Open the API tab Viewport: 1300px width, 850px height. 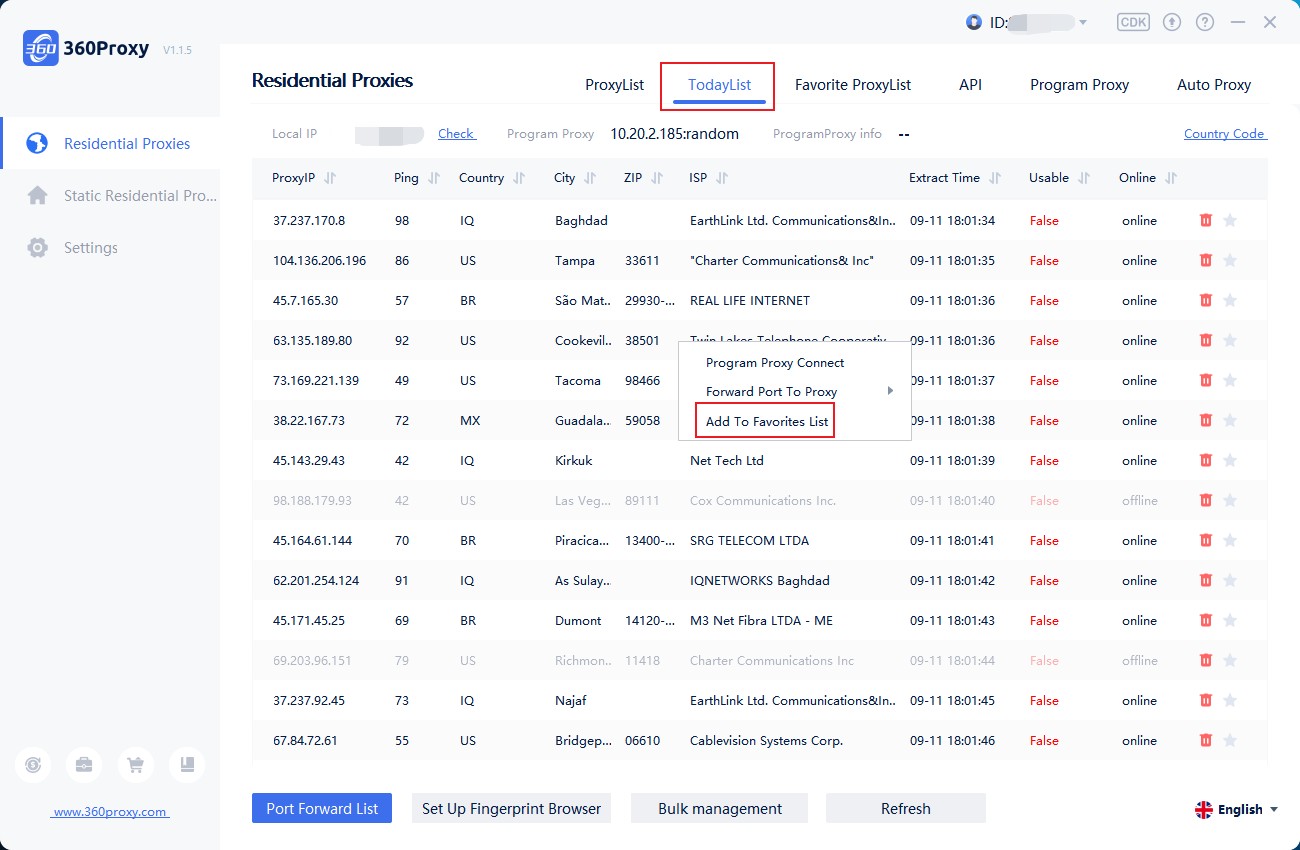click(971, 85)
